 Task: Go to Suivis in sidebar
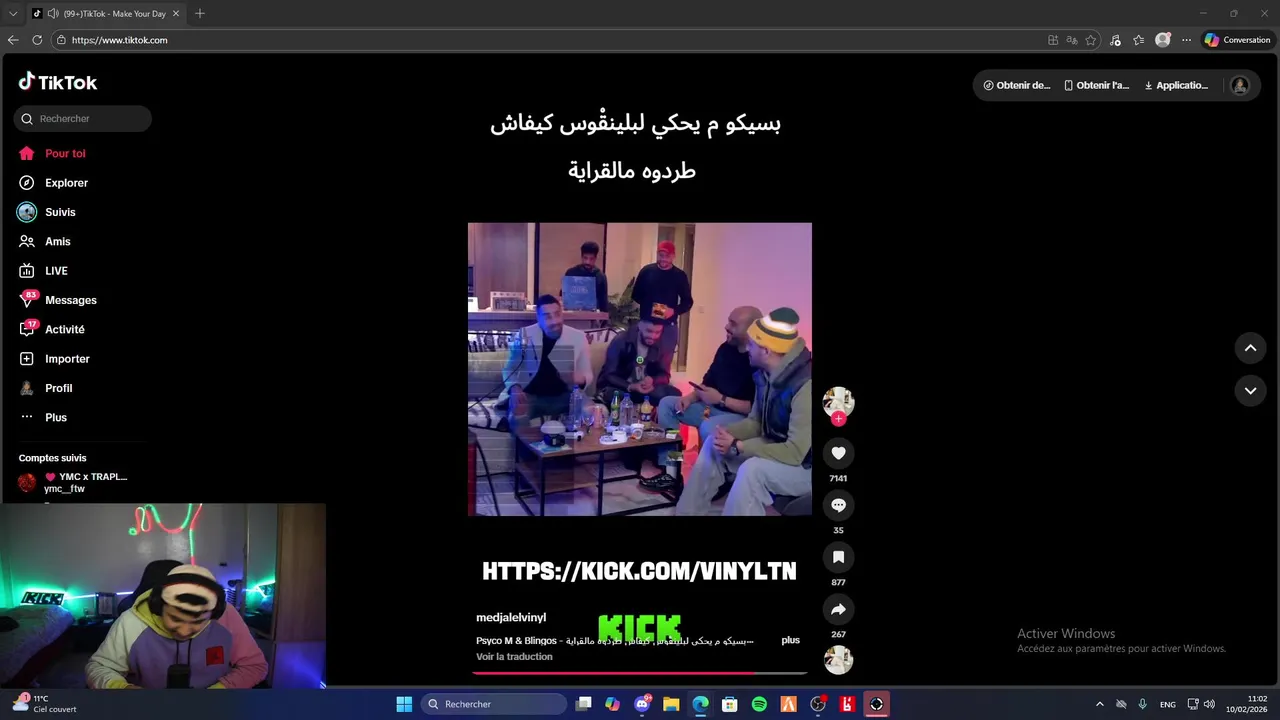point(47,212)
